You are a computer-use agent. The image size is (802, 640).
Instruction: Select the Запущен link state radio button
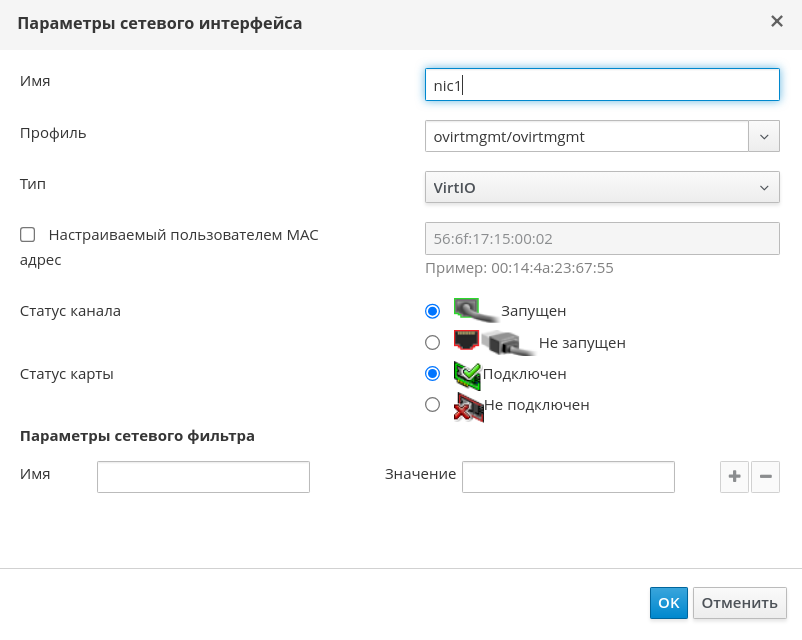432,311
